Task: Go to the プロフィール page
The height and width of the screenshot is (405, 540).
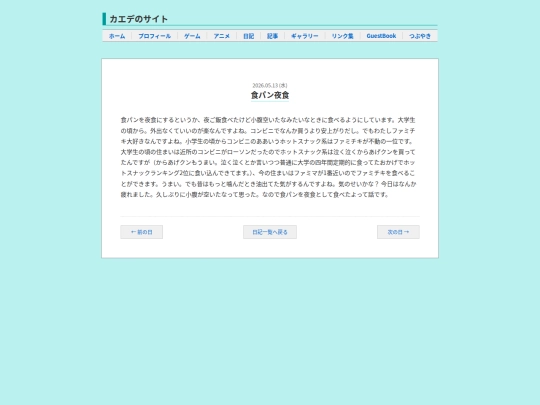Action: (x=155, y=36)
